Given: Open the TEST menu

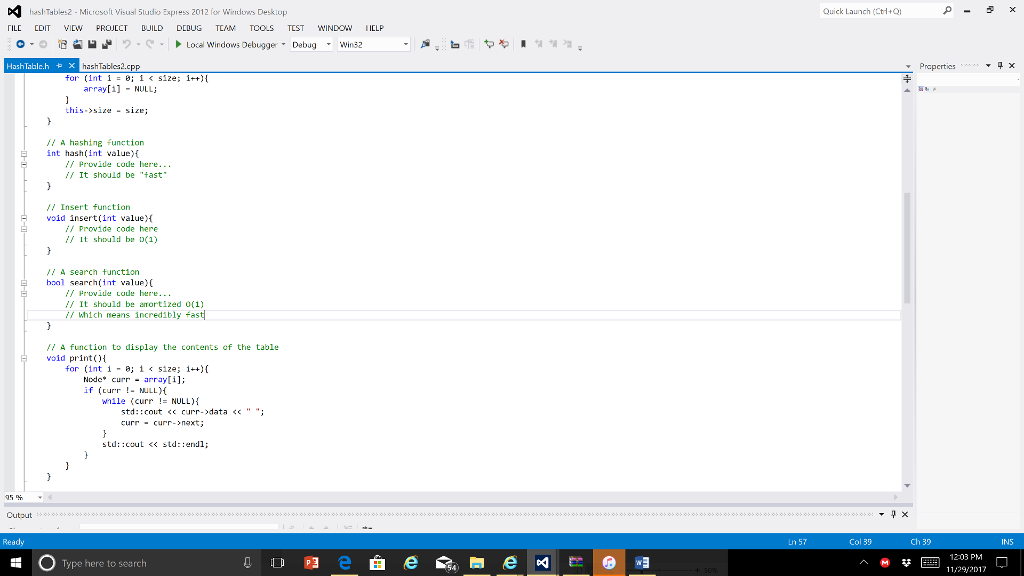Looking at the screenshot, I should pyautogui.click(x=296, y=28).
